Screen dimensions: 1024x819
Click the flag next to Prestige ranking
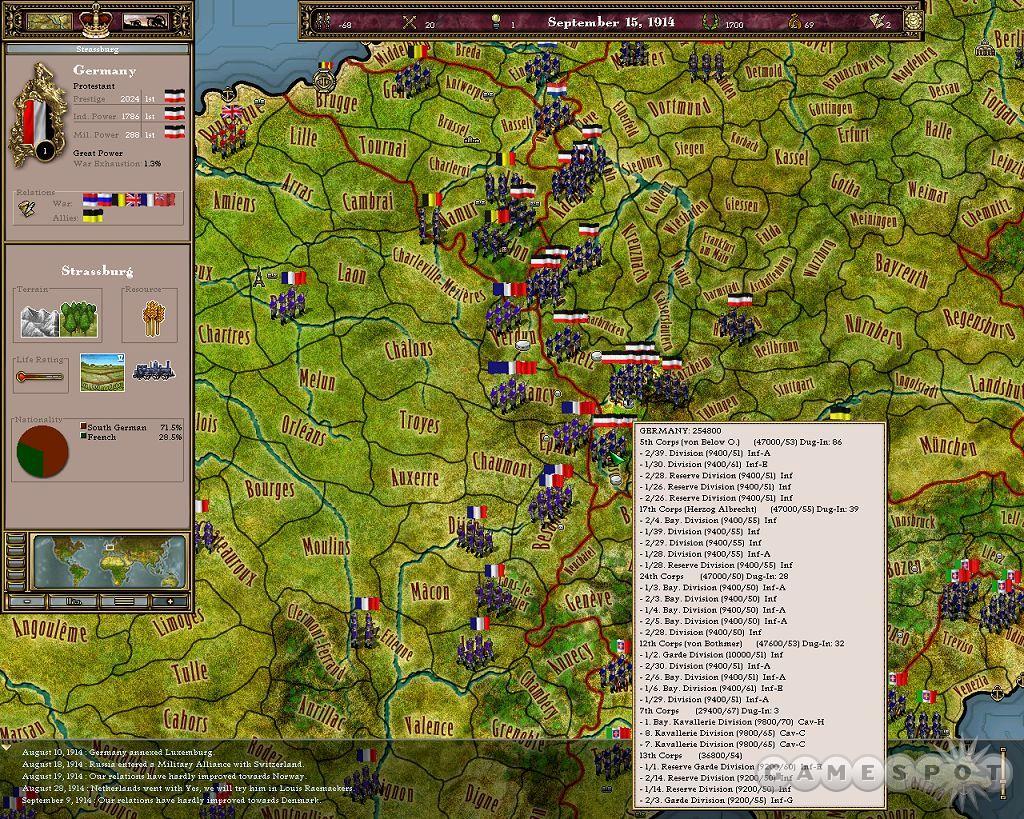pos(174,97)
